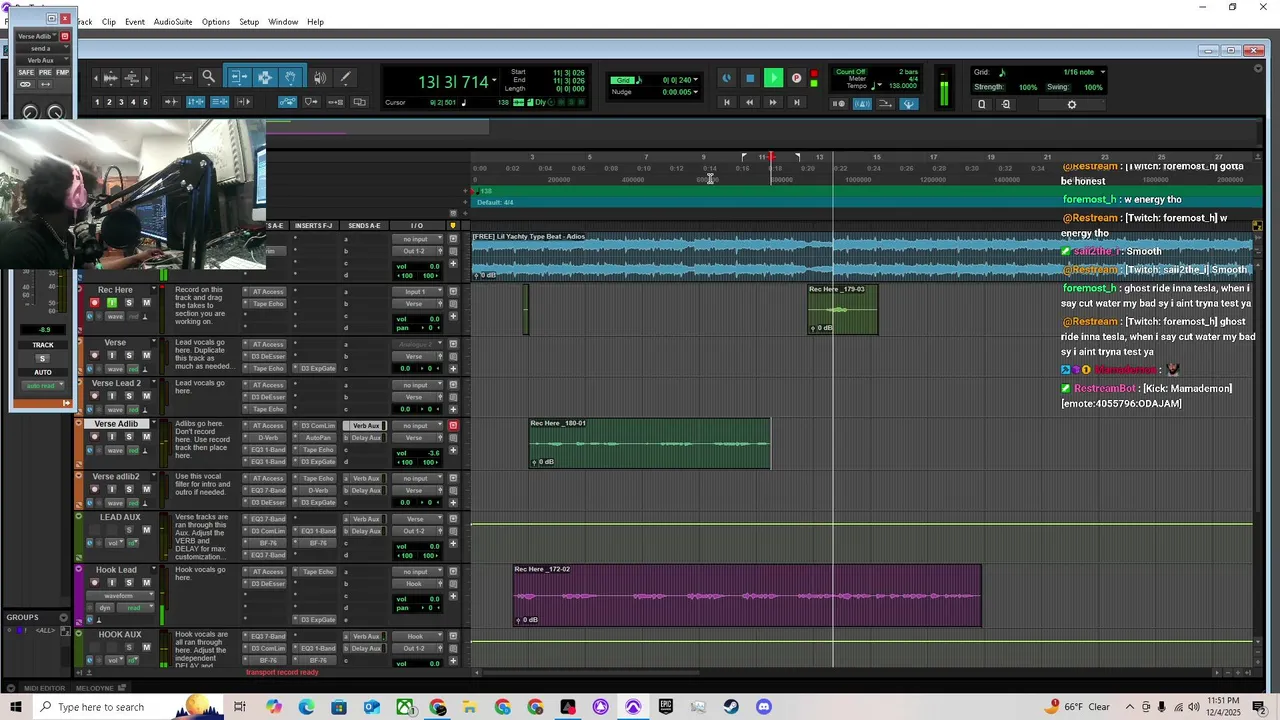Click the SAFE button in send window
The height and width of the screenshot is (720, 1280).
tap(26, 73)
